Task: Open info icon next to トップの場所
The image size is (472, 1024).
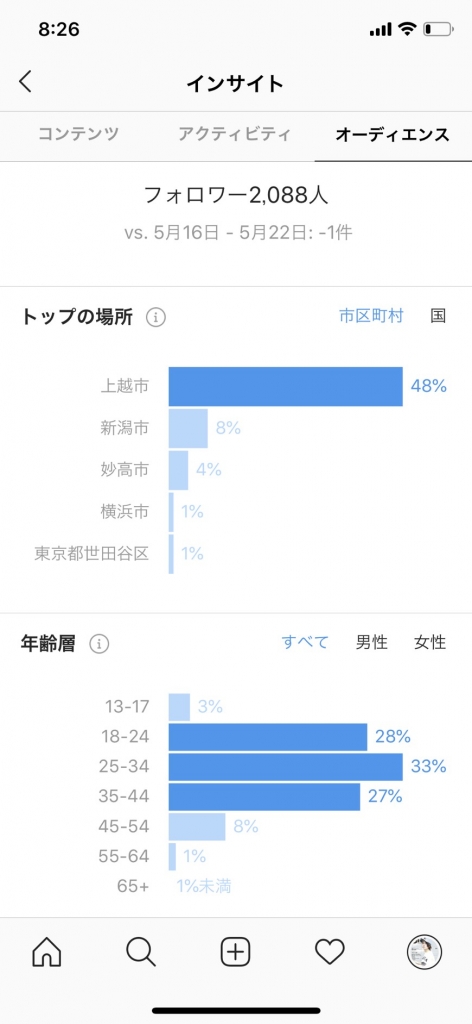Action: pos(156,318)
